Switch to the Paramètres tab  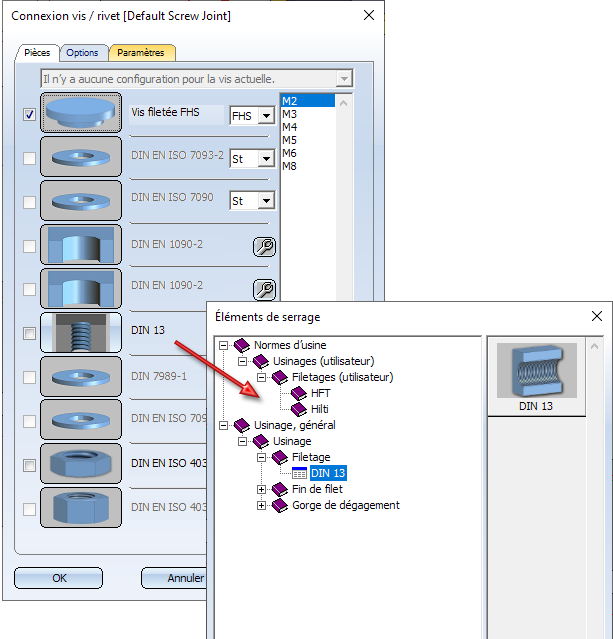coord(141,53)
